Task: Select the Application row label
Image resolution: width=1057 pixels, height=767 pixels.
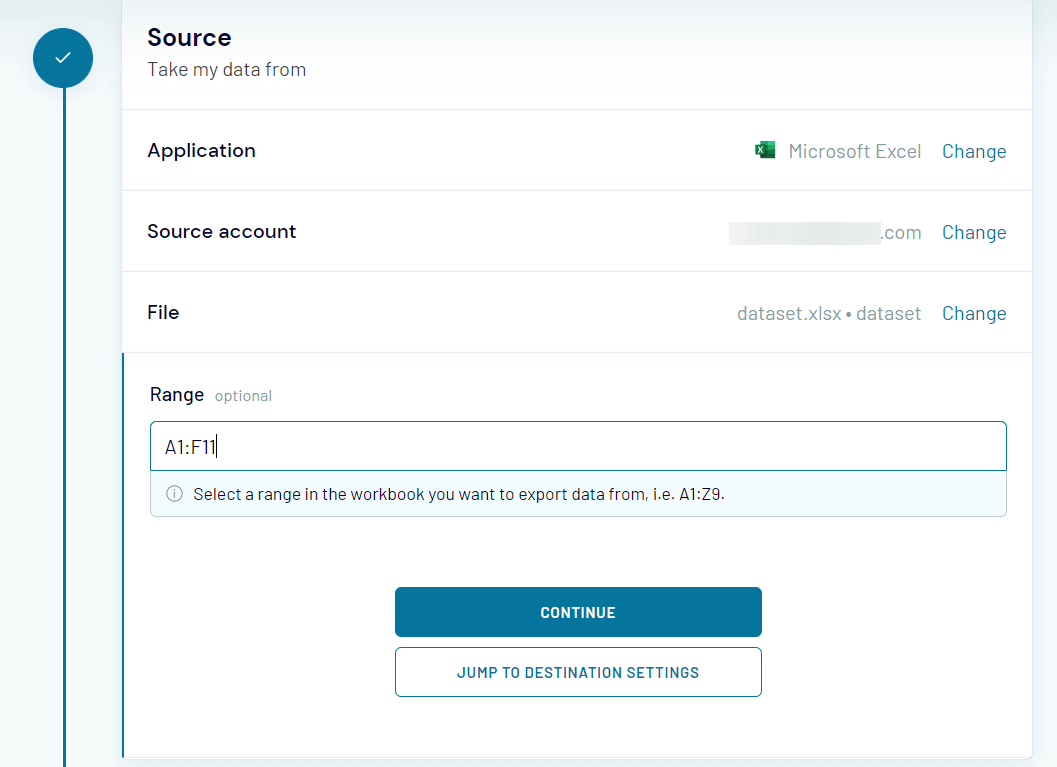Action: [201, 151]
